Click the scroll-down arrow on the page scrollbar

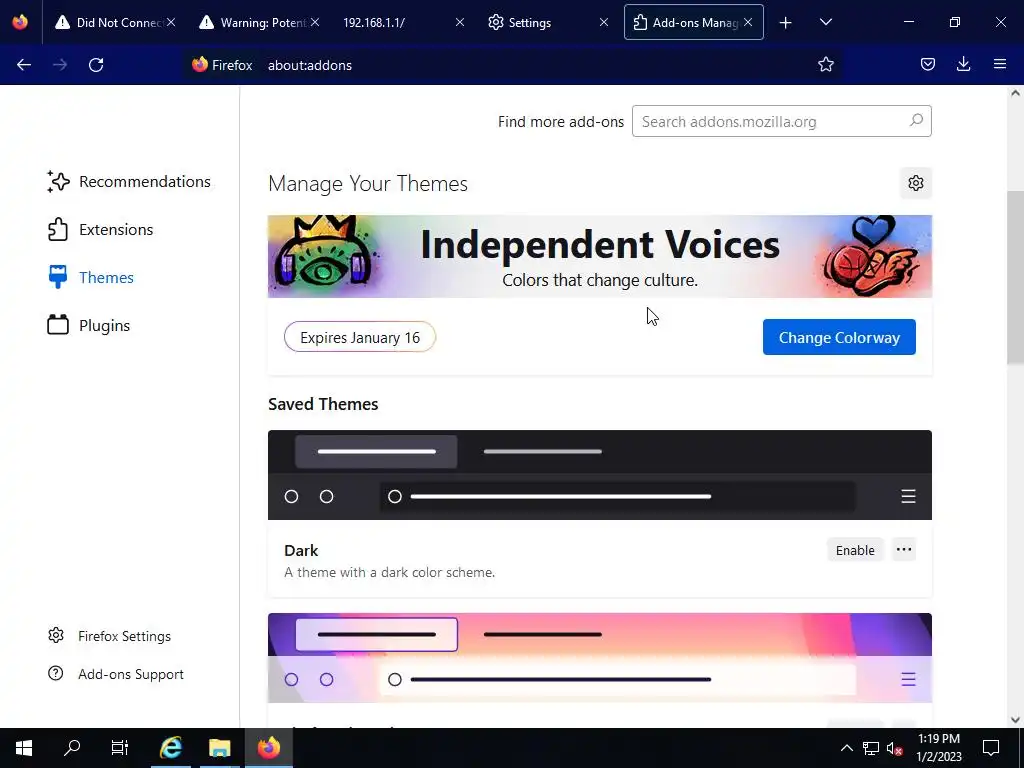click(1015, 720)
